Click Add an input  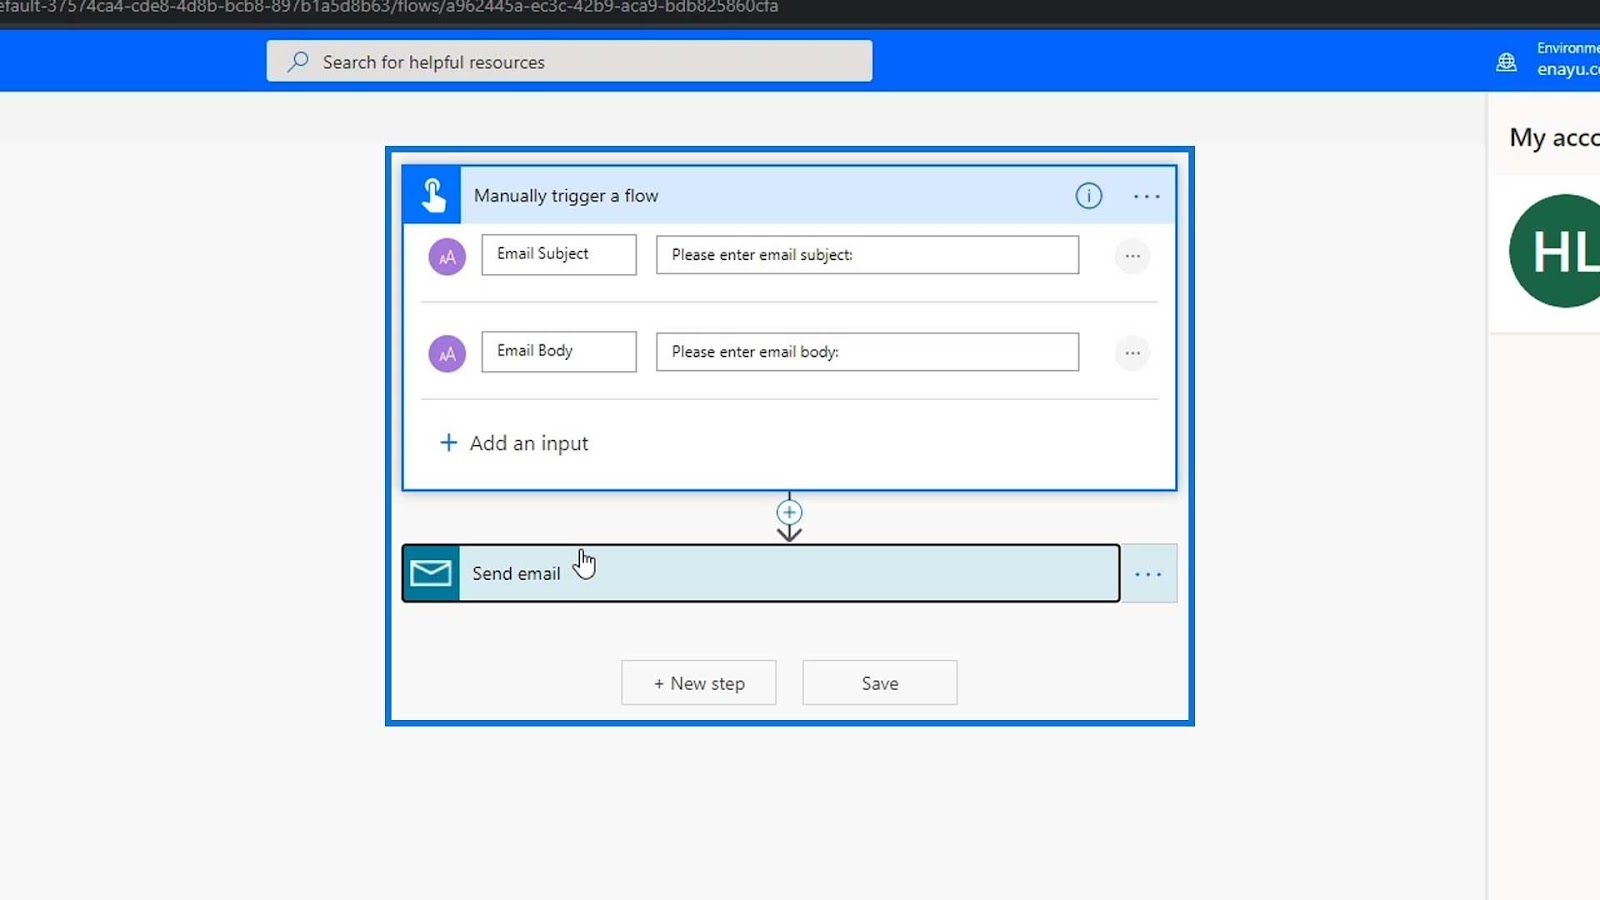click(514, 443)
